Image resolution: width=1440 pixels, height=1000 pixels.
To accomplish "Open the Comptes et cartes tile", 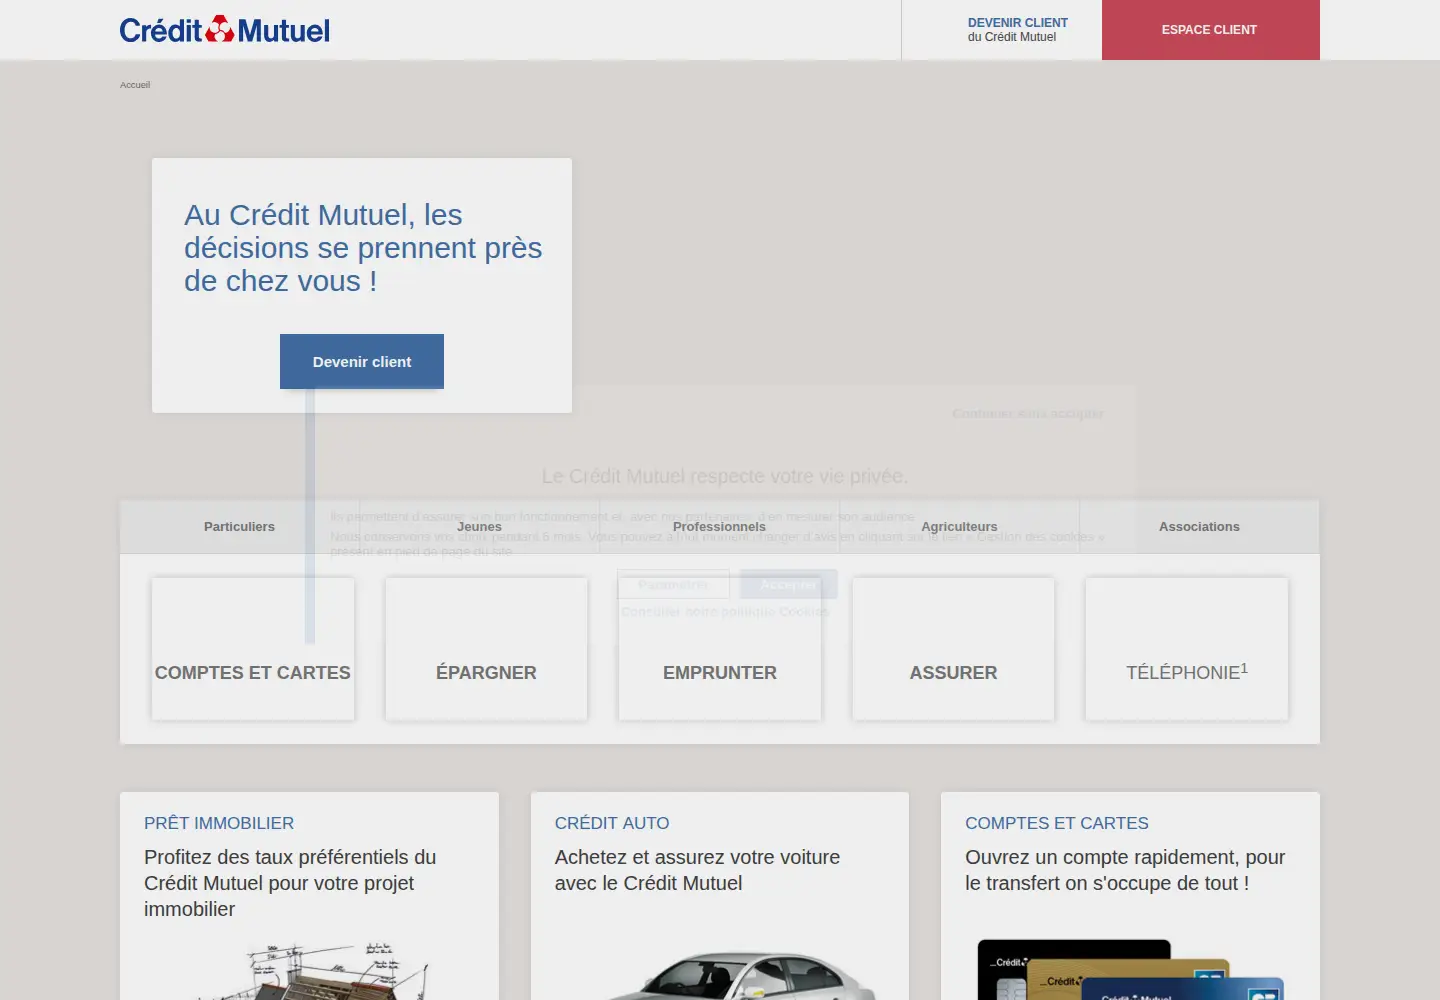I will [x=253, y=649].
